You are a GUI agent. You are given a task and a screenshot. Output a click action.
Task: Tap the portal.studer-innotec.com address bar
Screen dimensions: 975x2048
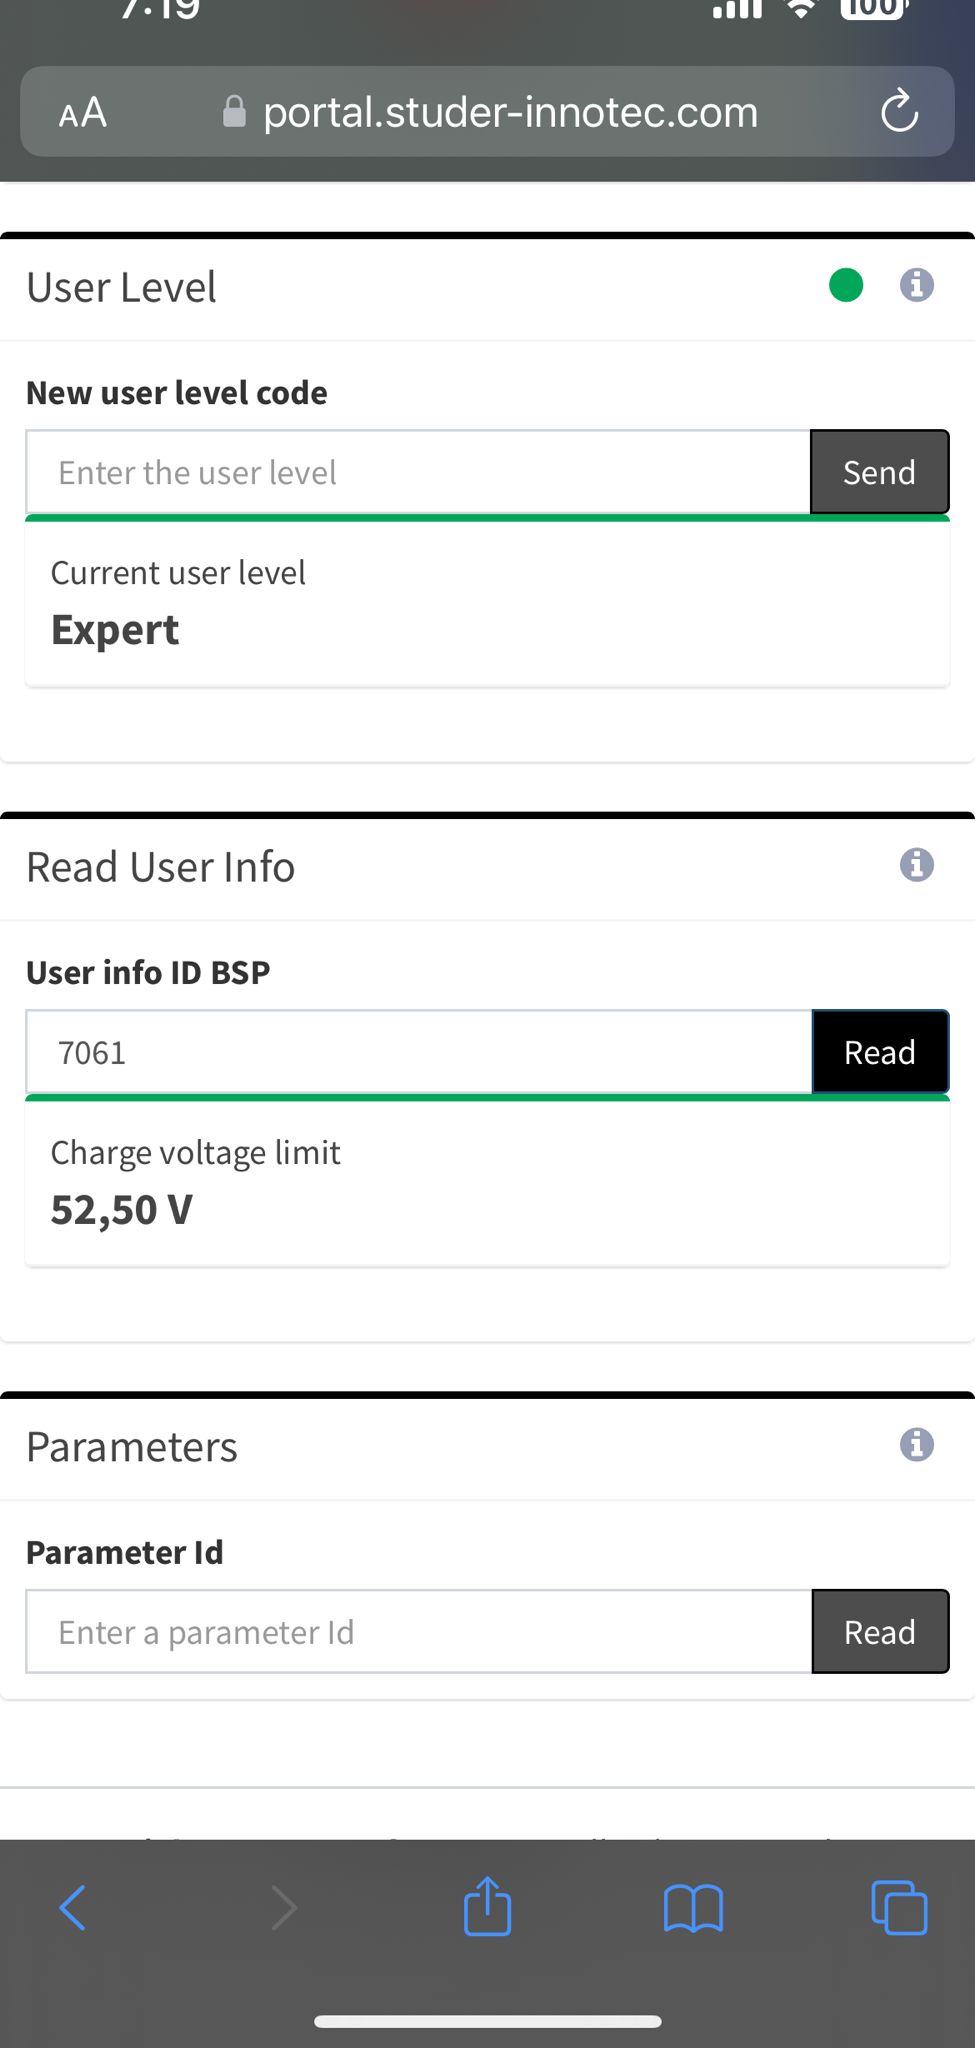pos(510,112)
